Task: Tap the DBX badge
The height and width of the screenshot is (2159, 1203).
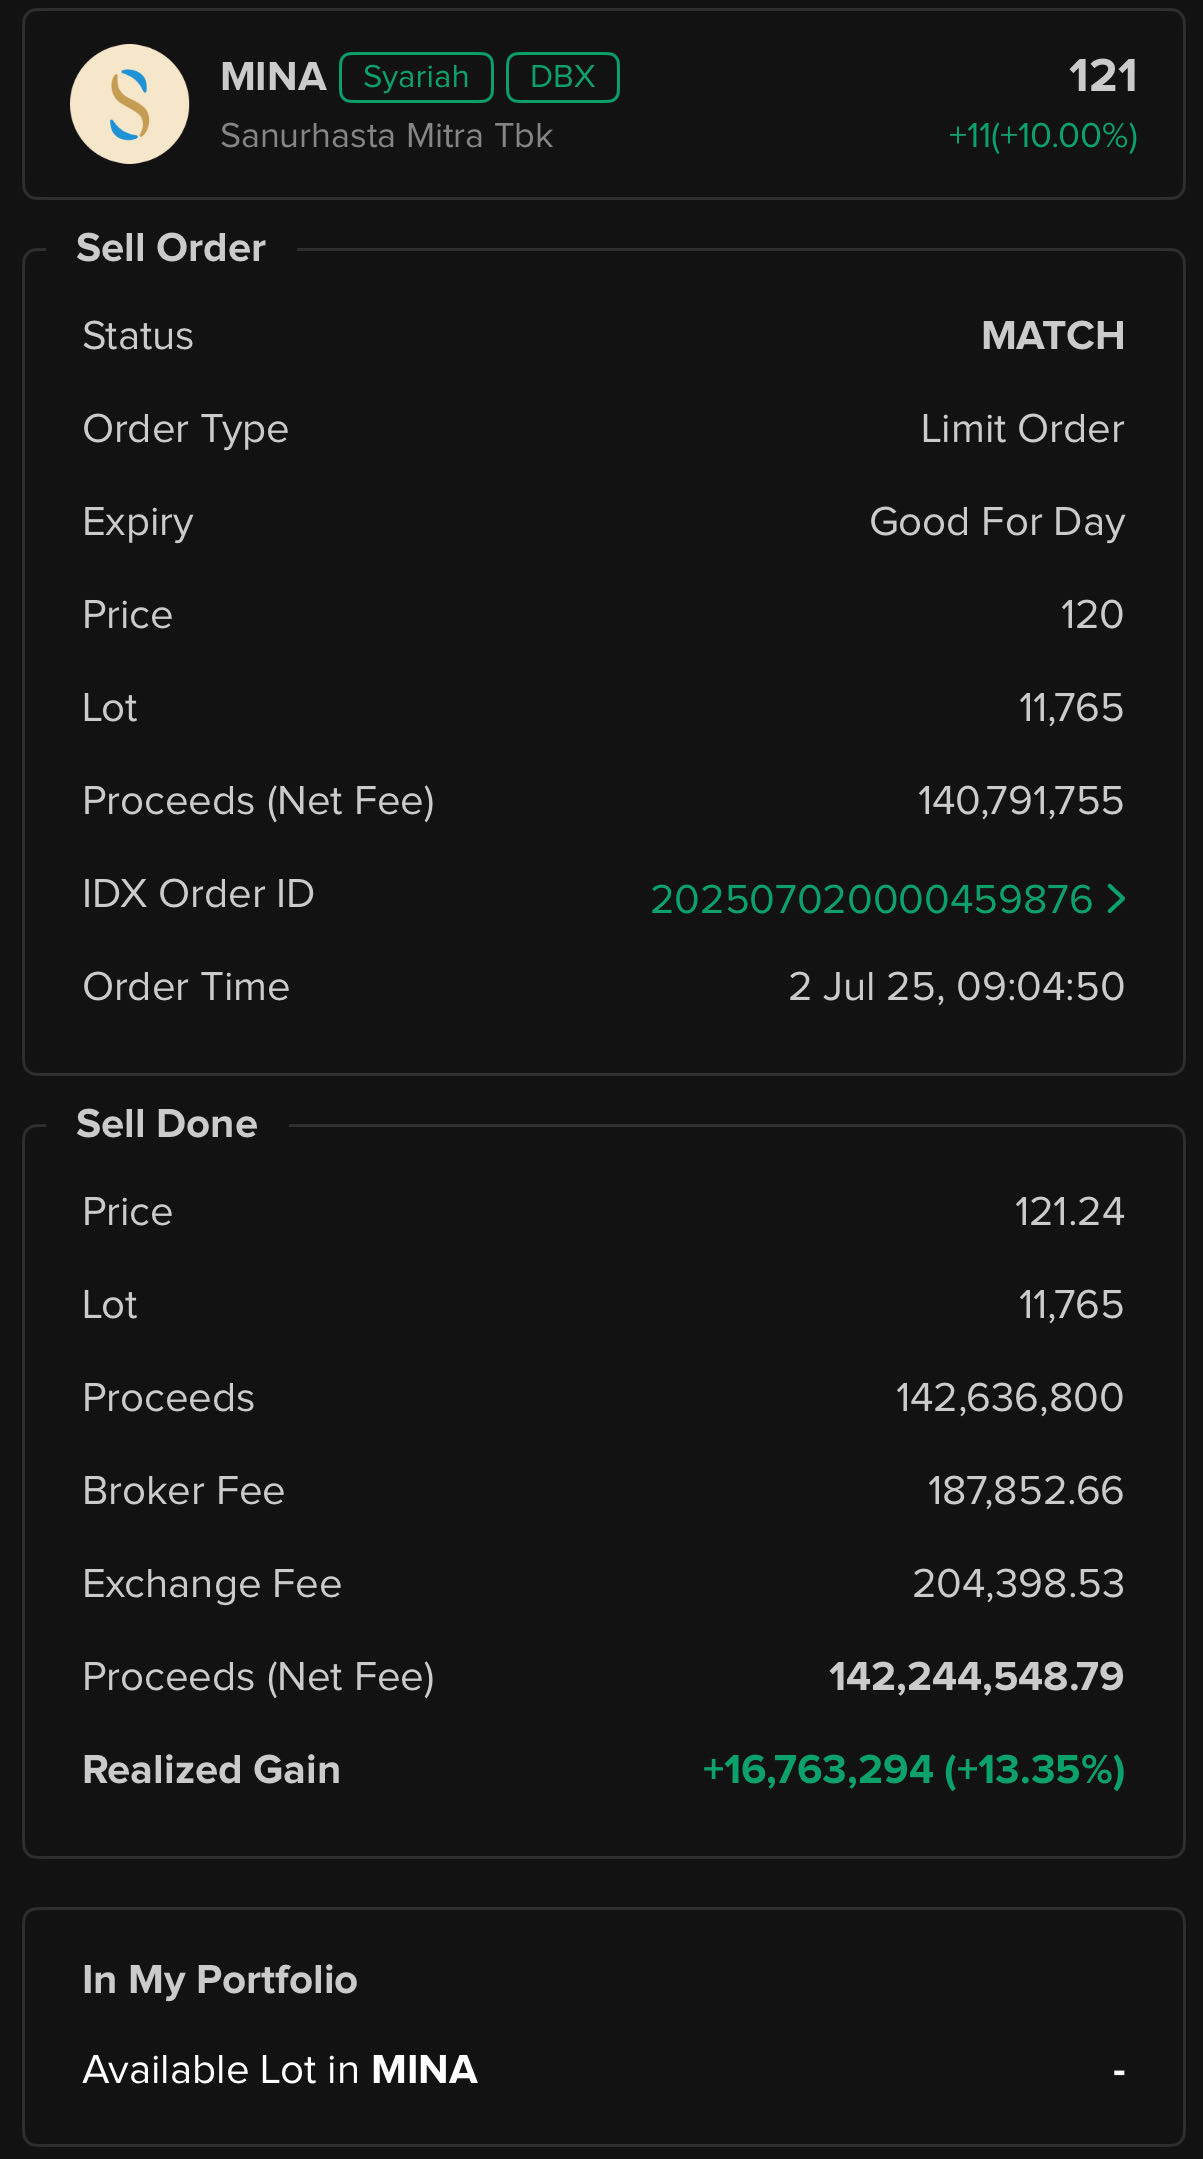Action: (563, 78)
